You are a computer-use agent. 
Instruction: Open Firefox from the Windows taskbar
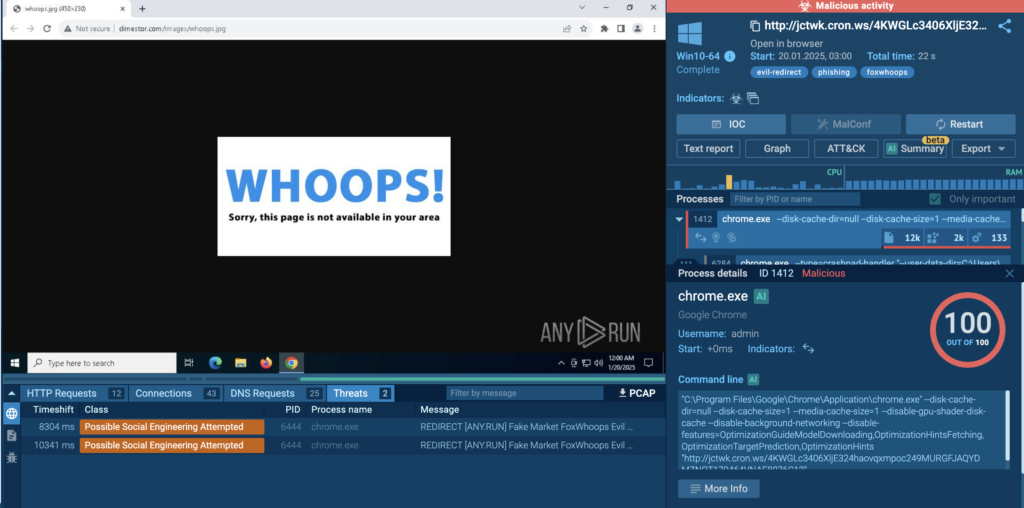click(266, 363)
